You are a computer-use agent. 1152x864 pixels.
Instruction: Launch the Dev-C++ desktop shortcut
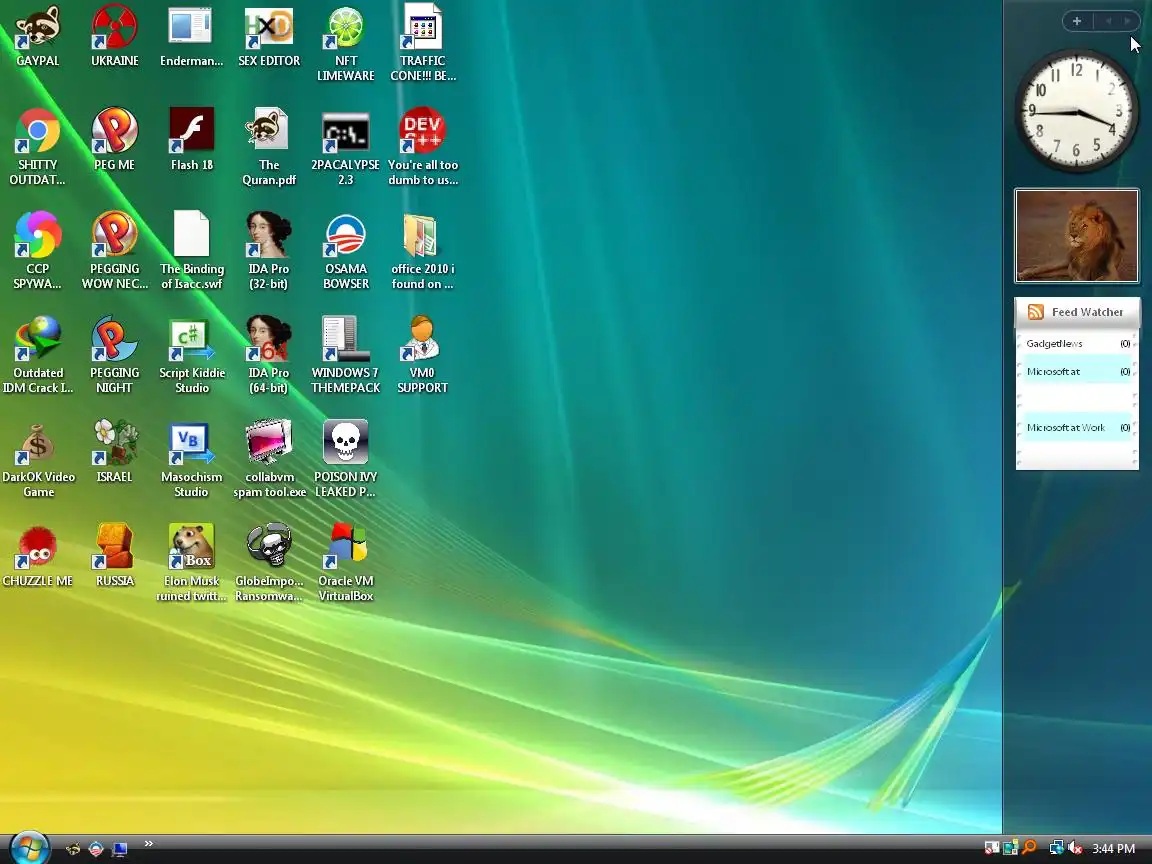[422, 146]
